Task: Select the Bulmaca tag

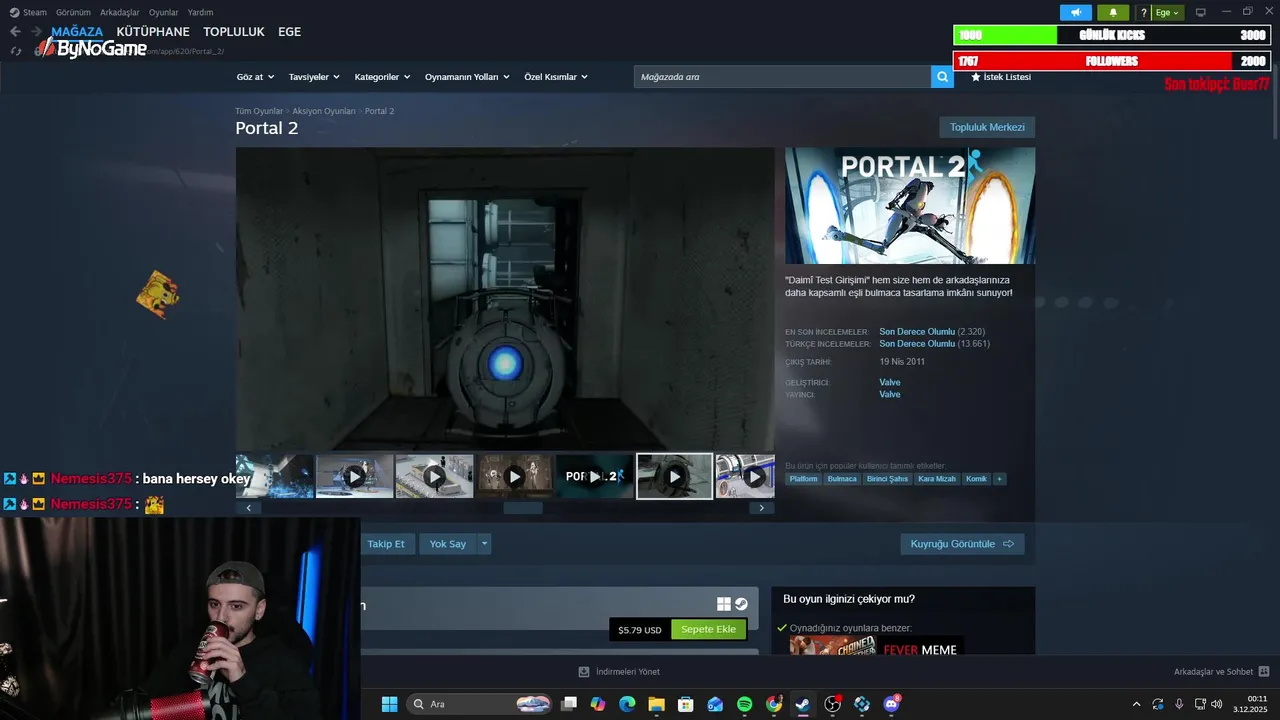Action: click(842, 479)
